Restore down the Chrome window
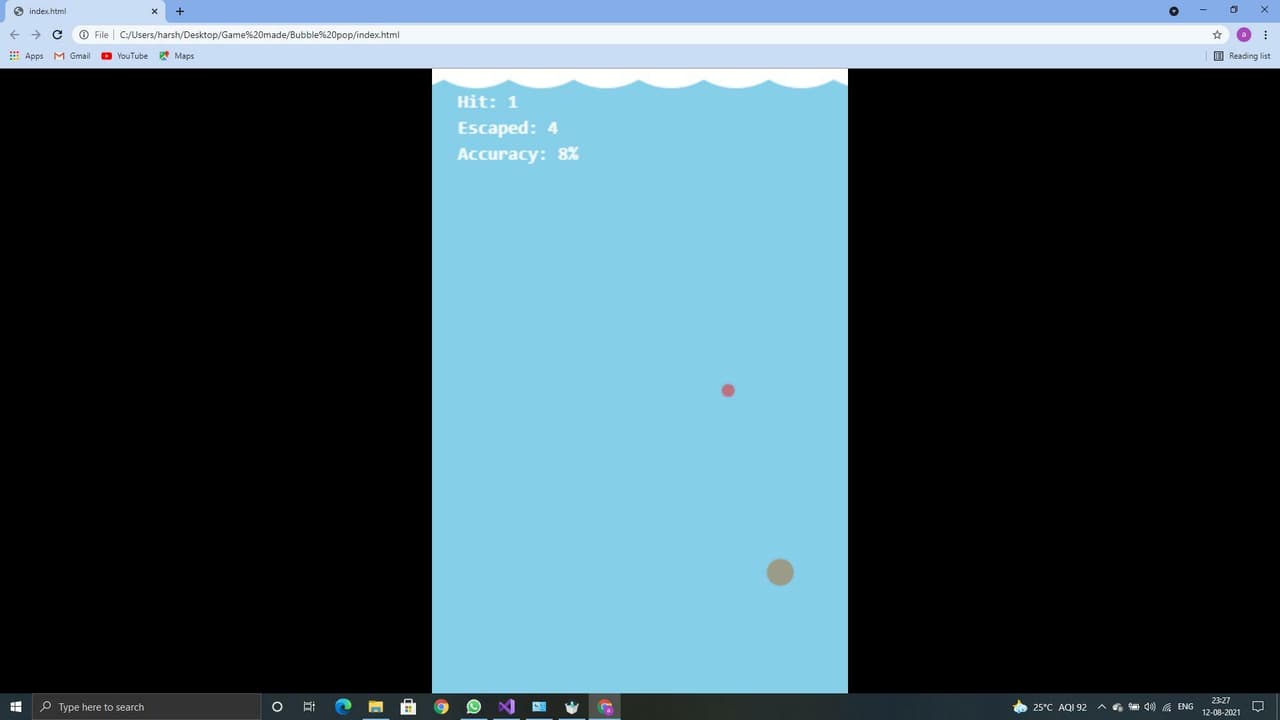 [x=1233, y=10]
